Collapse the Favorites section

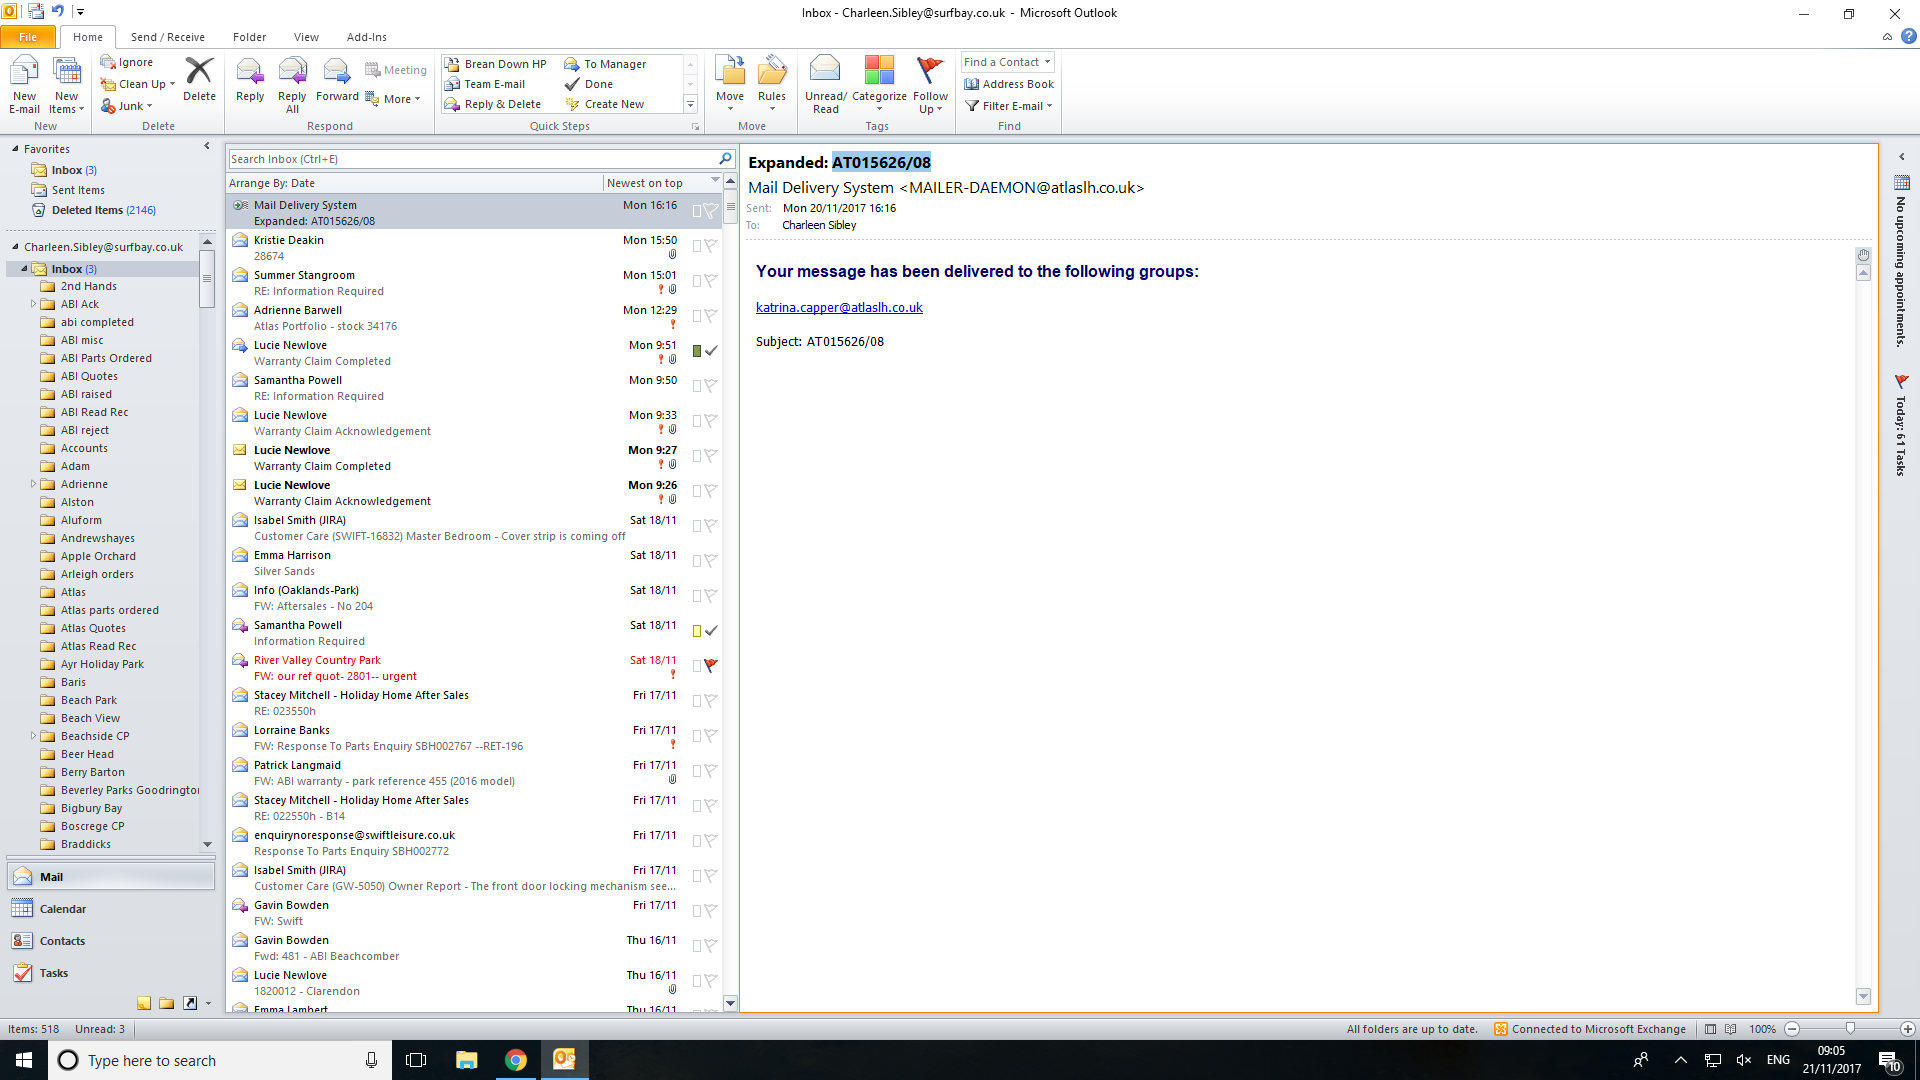click(x=15, y=149)
